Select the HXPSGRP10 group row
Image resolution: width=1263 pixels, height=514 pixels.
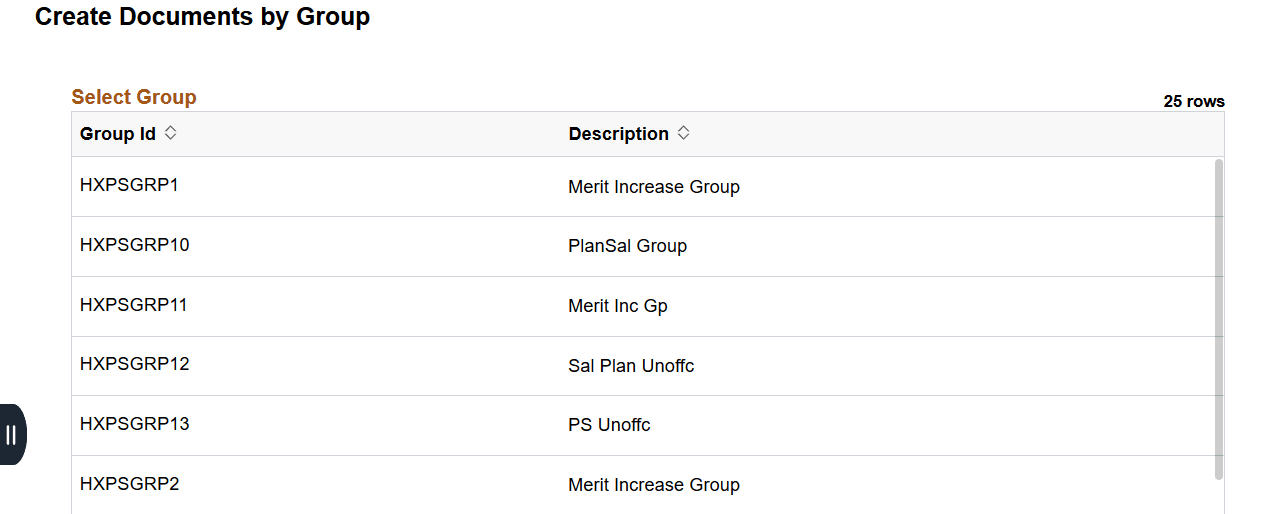tap(134, 245)
